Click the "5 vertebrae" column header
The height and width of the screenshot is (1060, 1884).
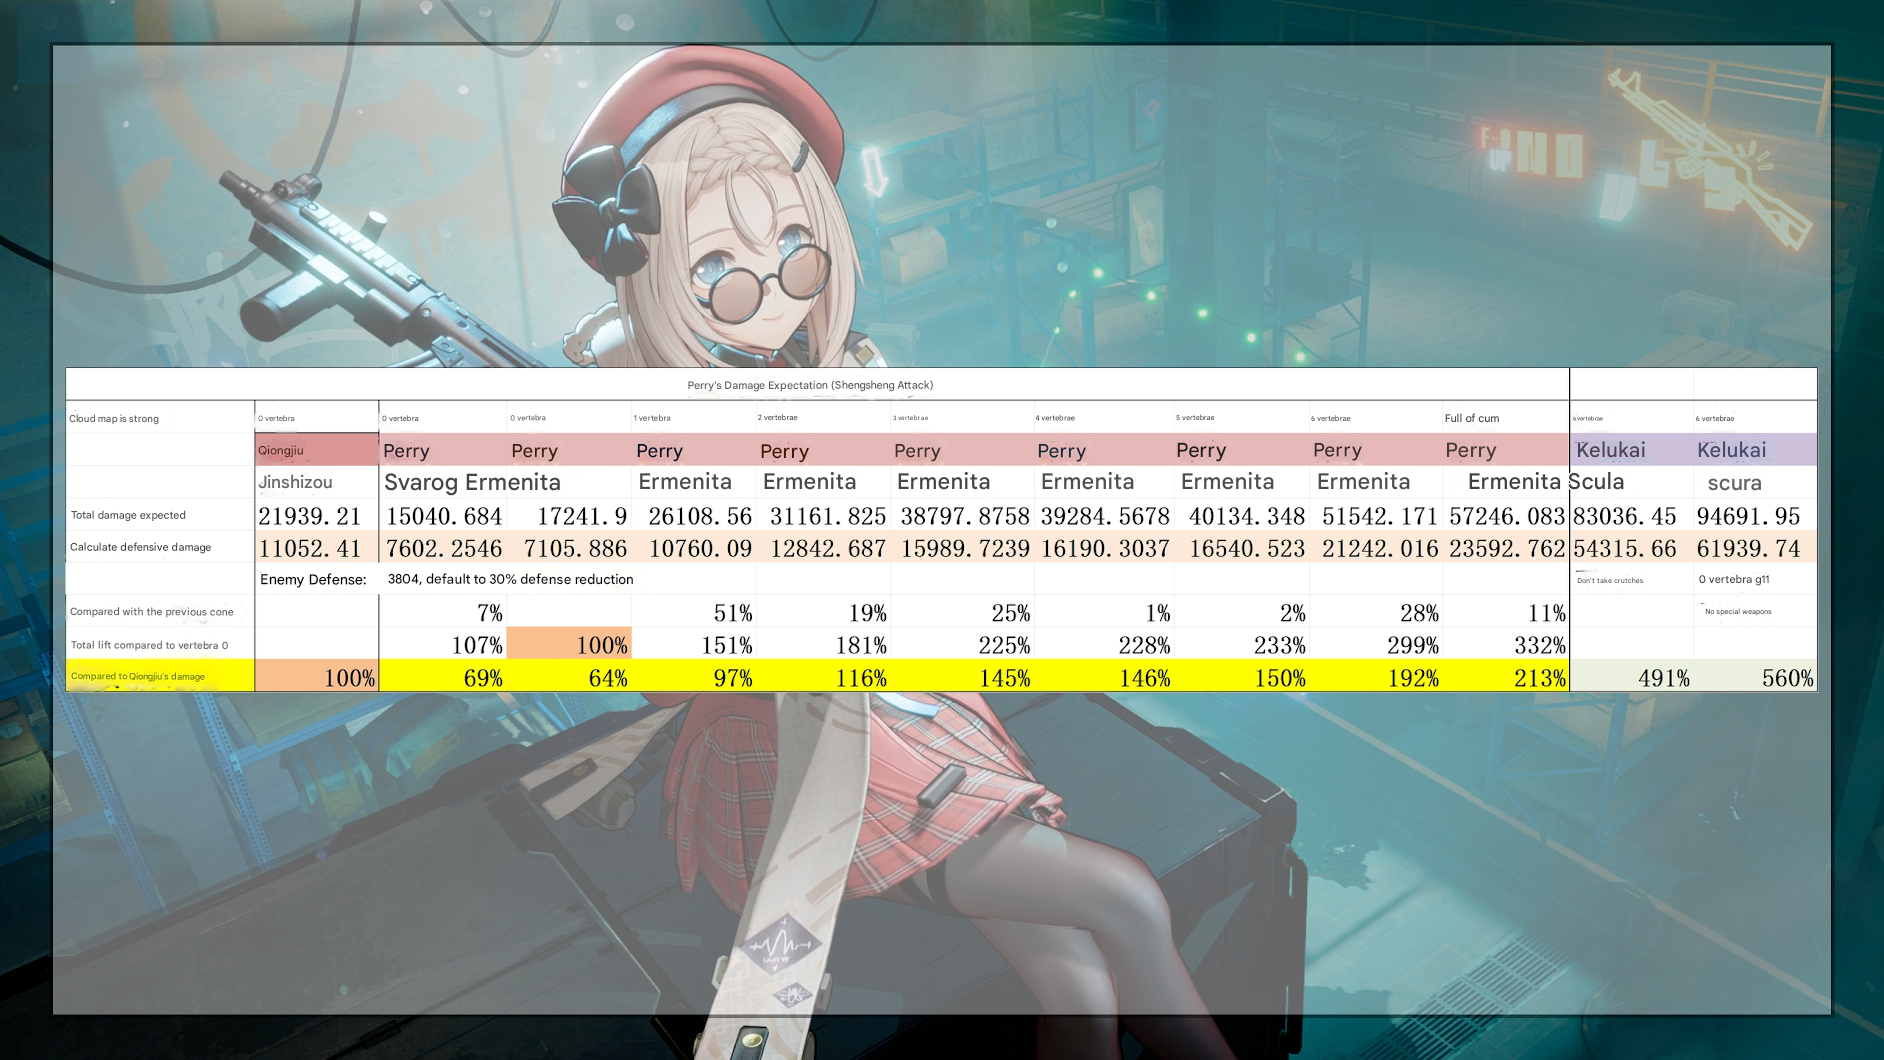[1195, 418]
